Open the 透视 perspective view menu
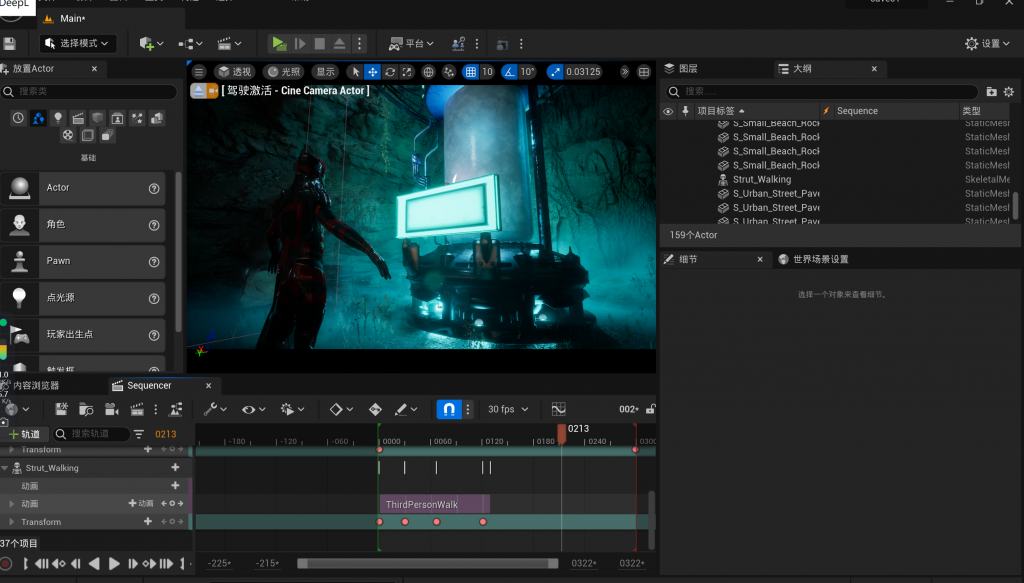 point(235,72)
